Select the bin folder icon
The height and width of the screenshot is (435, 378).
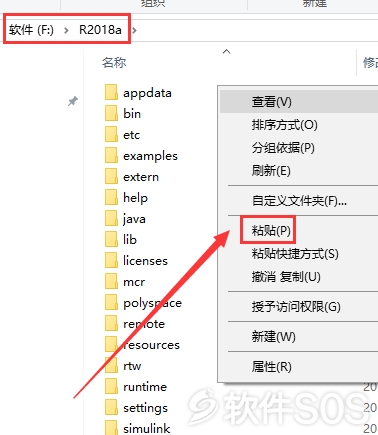pos(111,113)
